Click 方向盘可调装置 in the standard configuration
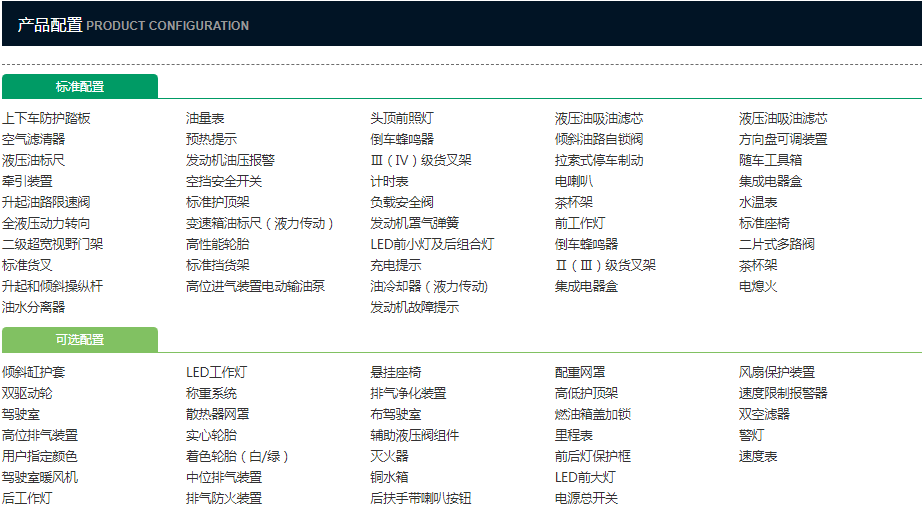Image resolution: width=922 pixels, height=525 pixels. coord(783,139)
